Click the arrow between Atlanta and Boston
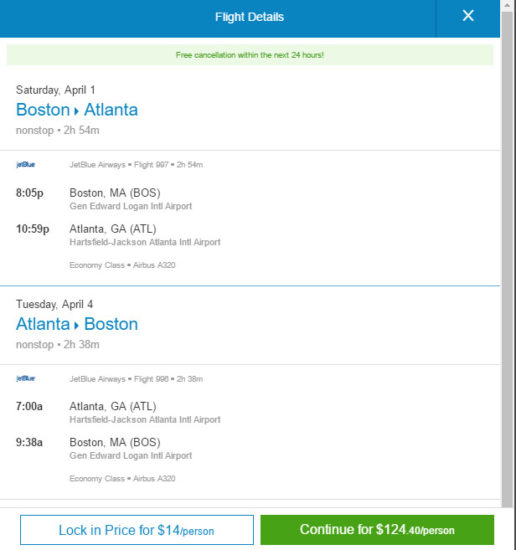Viewport: 516px width, 550px height. [76, 326]
